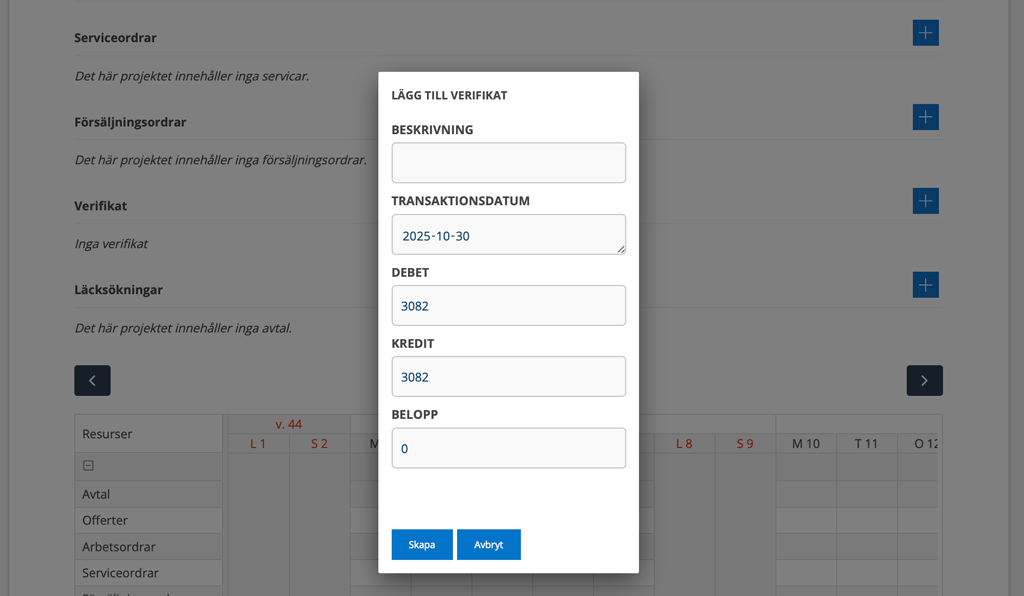Cancel the dialog with Avbryt
Screen dimensions: 1024x596
(488, 545)
